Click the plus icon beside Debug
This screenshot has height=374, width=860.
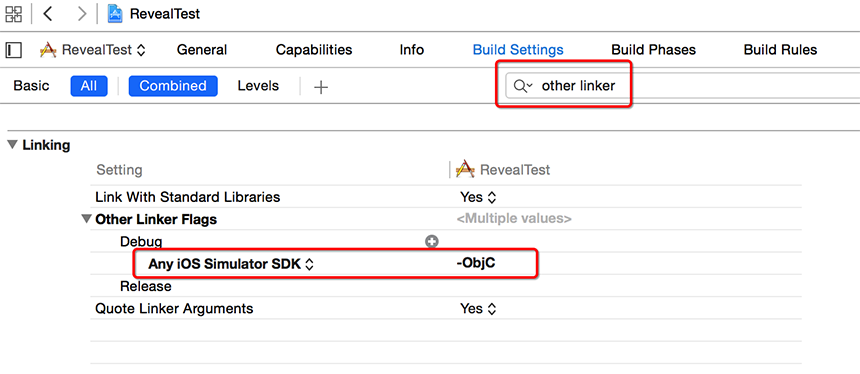(432, 241)
